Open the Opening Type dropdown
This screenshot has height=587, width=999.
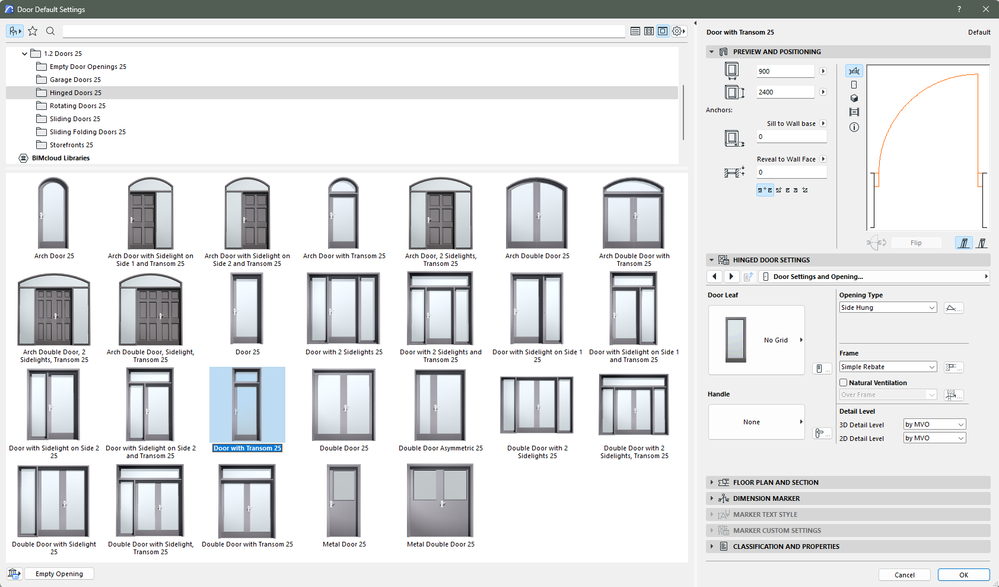pyautogui.click(x=887, y=308)
